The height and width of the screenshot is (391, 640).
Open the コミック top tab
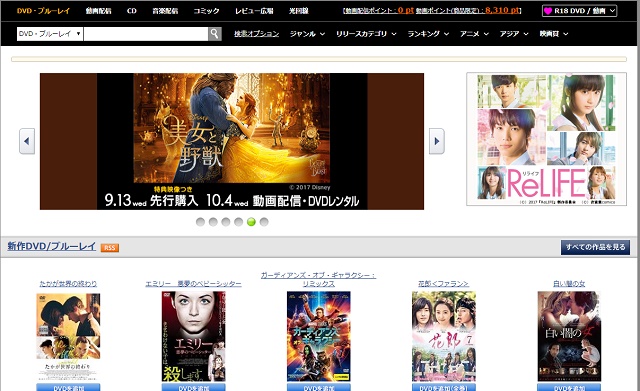tap(206, 11)
